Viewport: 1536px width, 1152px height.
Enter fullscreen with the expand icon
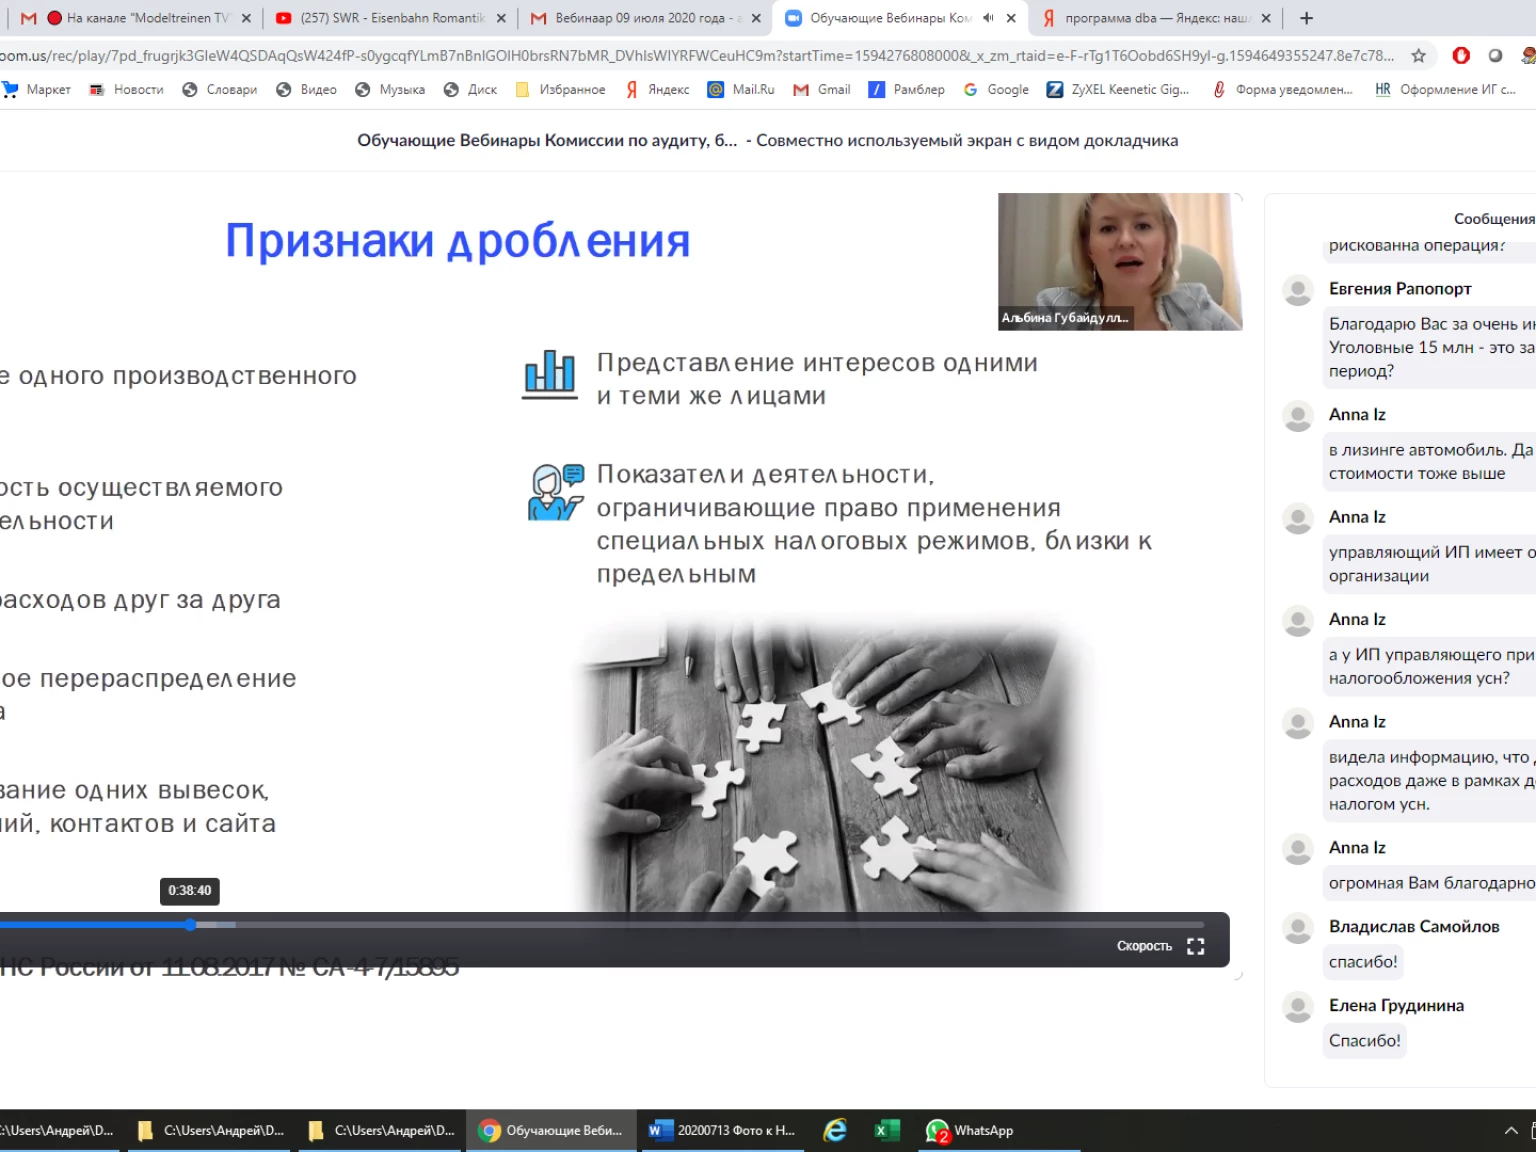pos(1196,946)
